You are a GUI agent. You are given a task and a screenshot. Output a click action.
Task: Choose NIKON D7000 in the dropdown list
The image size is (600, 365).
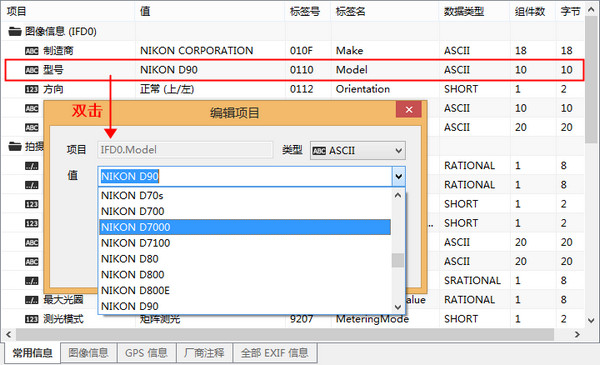[245, 227]
